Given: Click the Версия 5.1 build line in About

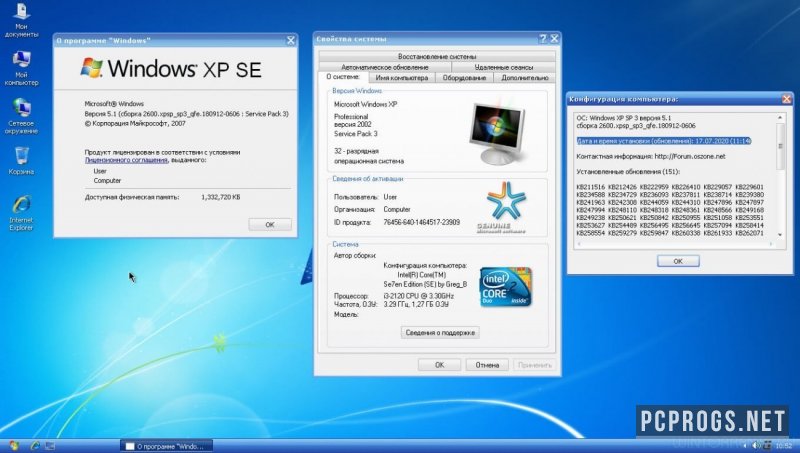Looking at the screenshot, I should 186,114.
